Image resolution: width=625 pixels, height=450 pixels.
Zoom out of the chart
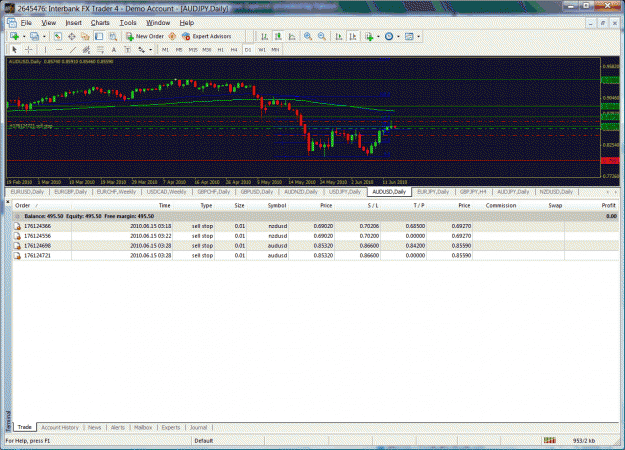322,36
